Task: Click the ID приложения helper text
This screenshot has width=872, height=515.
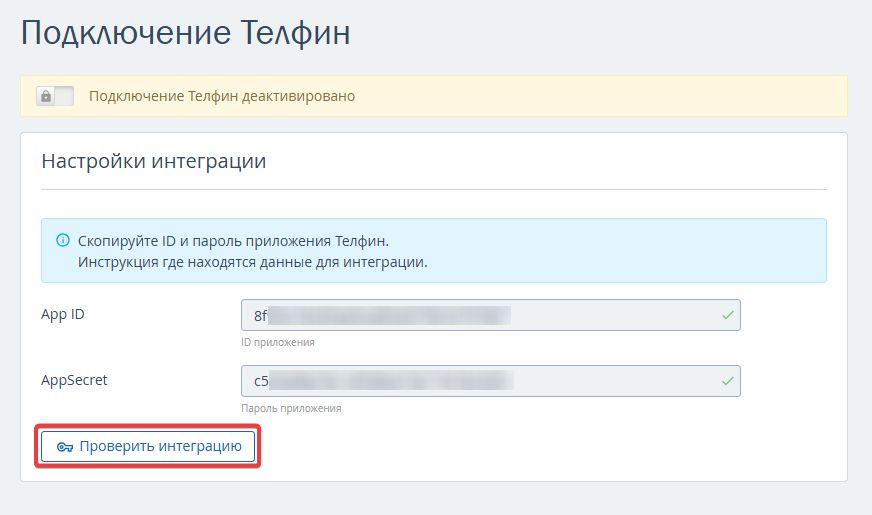Action: pos(278,342)
